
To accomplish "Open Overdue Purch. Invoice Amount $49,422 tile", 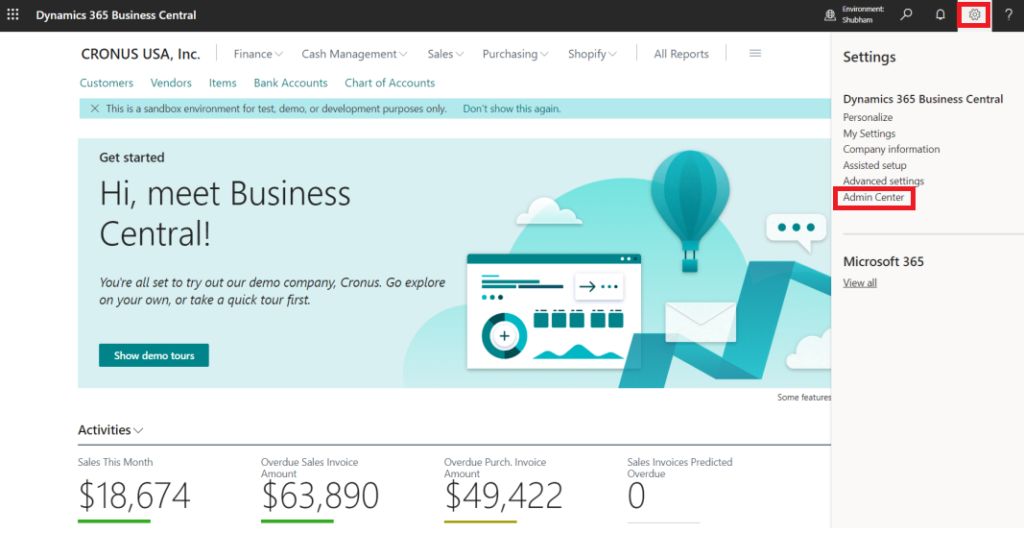I will pyautogui.click(x=503, y=490).
